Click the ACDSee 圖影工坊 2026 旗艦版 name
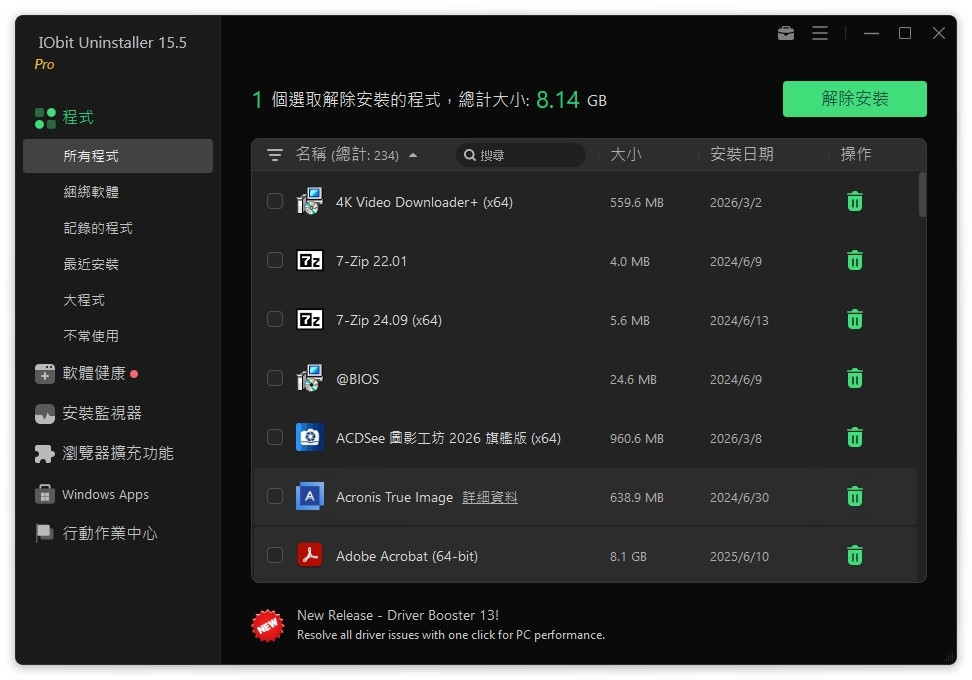The height and width of the screenshot is (680, 972). pyautogui.click(x=448, y=438)
